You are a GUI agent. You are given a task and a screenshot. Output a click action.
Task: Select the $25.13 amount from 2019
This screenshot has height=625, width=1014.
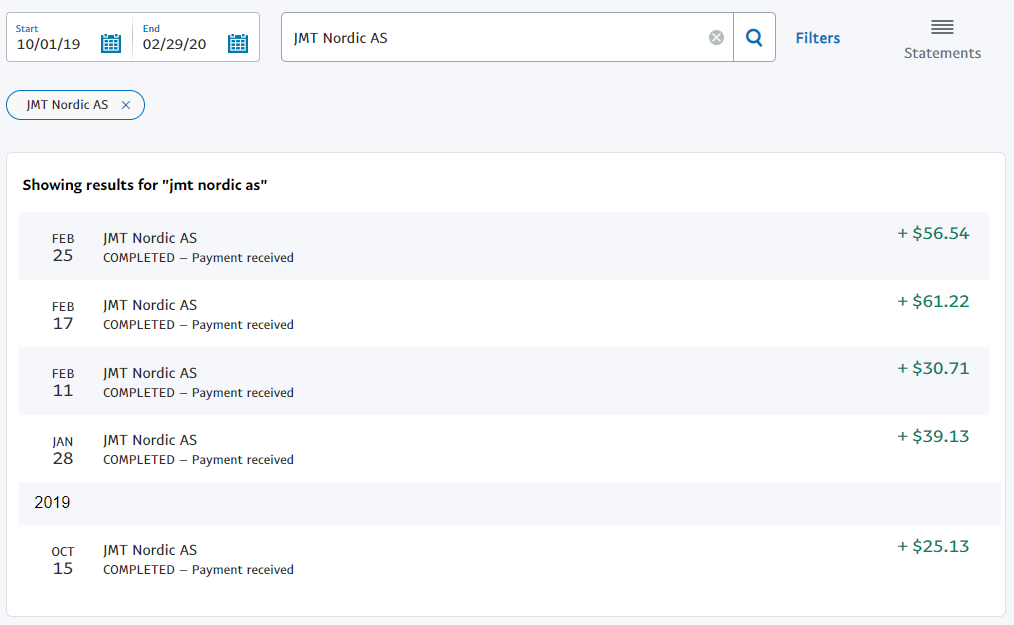point(933,547)
